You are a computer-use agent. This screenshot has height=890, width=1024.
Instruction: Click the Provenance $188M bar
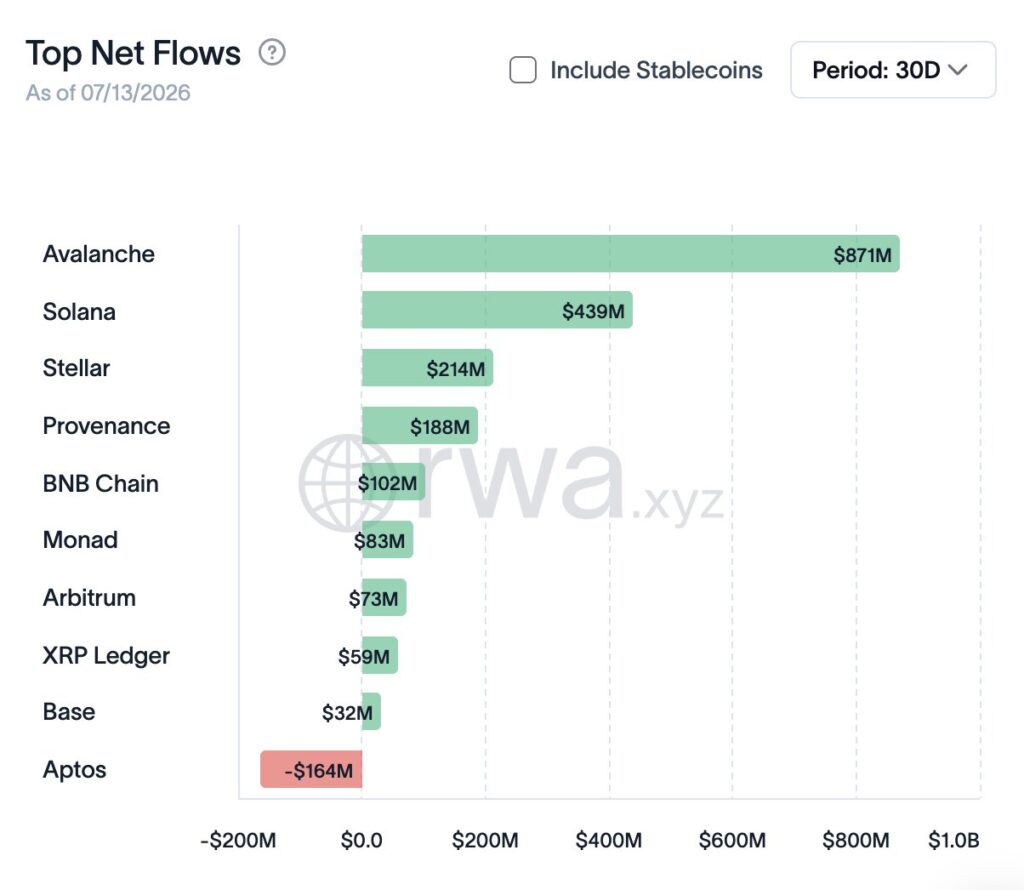point(419,426)
